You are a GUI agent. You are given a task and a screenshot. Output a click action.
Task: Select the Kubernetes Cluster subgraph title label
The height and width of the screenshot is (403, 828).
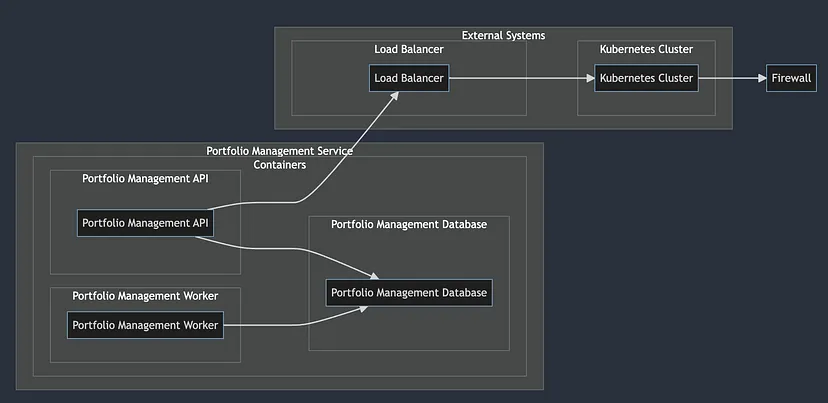(646, 49)
